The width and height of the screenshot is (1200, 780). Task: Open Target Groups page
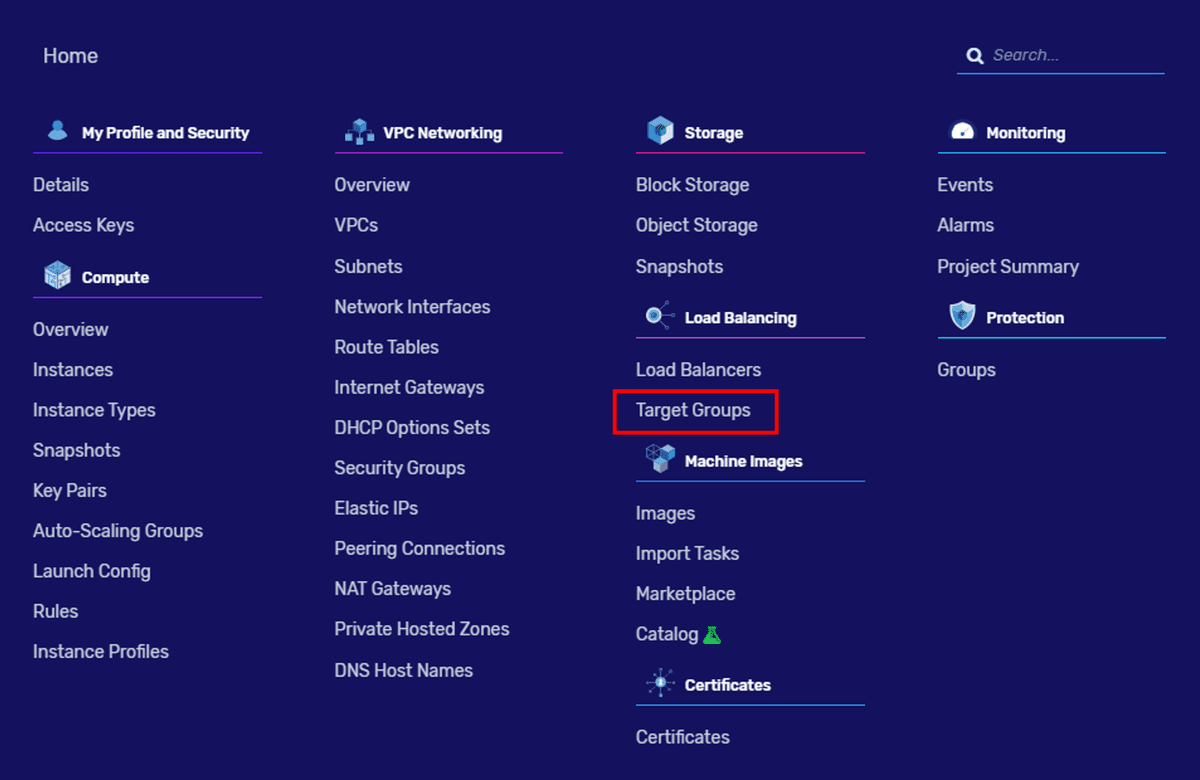coord(693,410)
